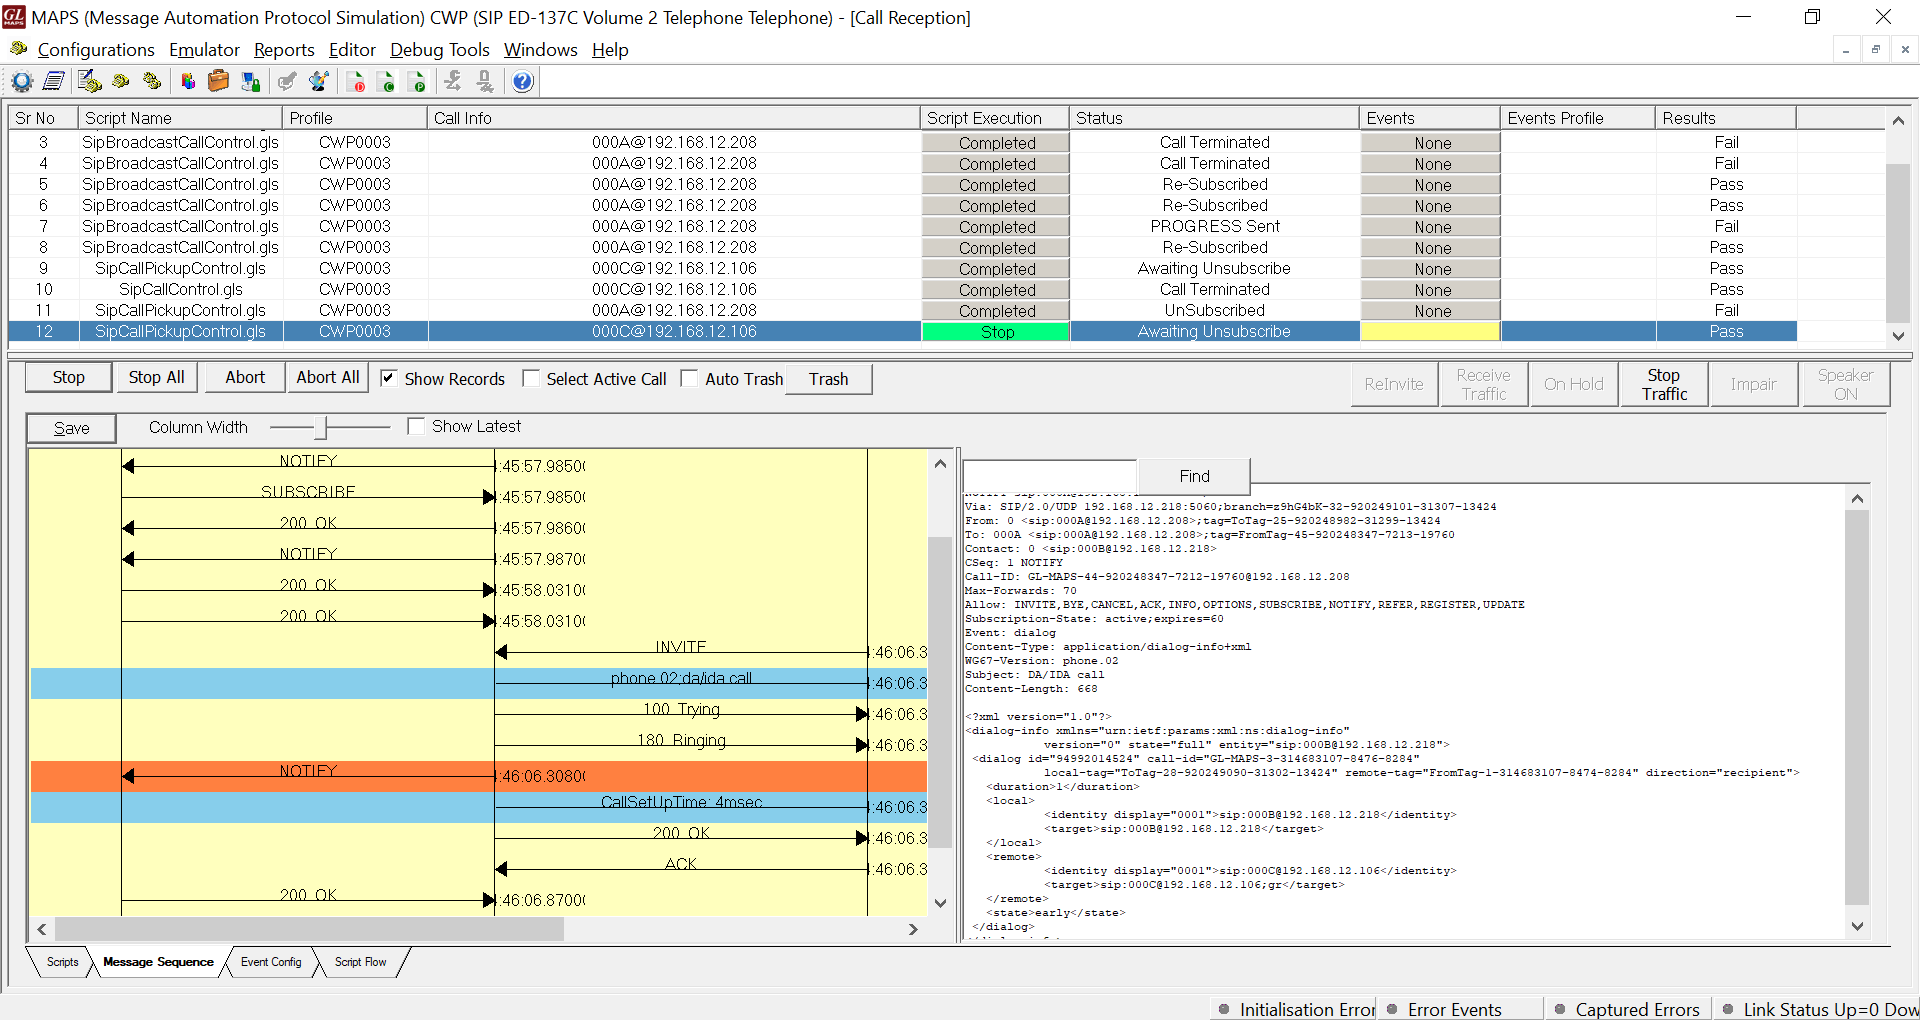Click the gear settings toolbar icon
This screenshot has height=1024, width=1920.
22,82
